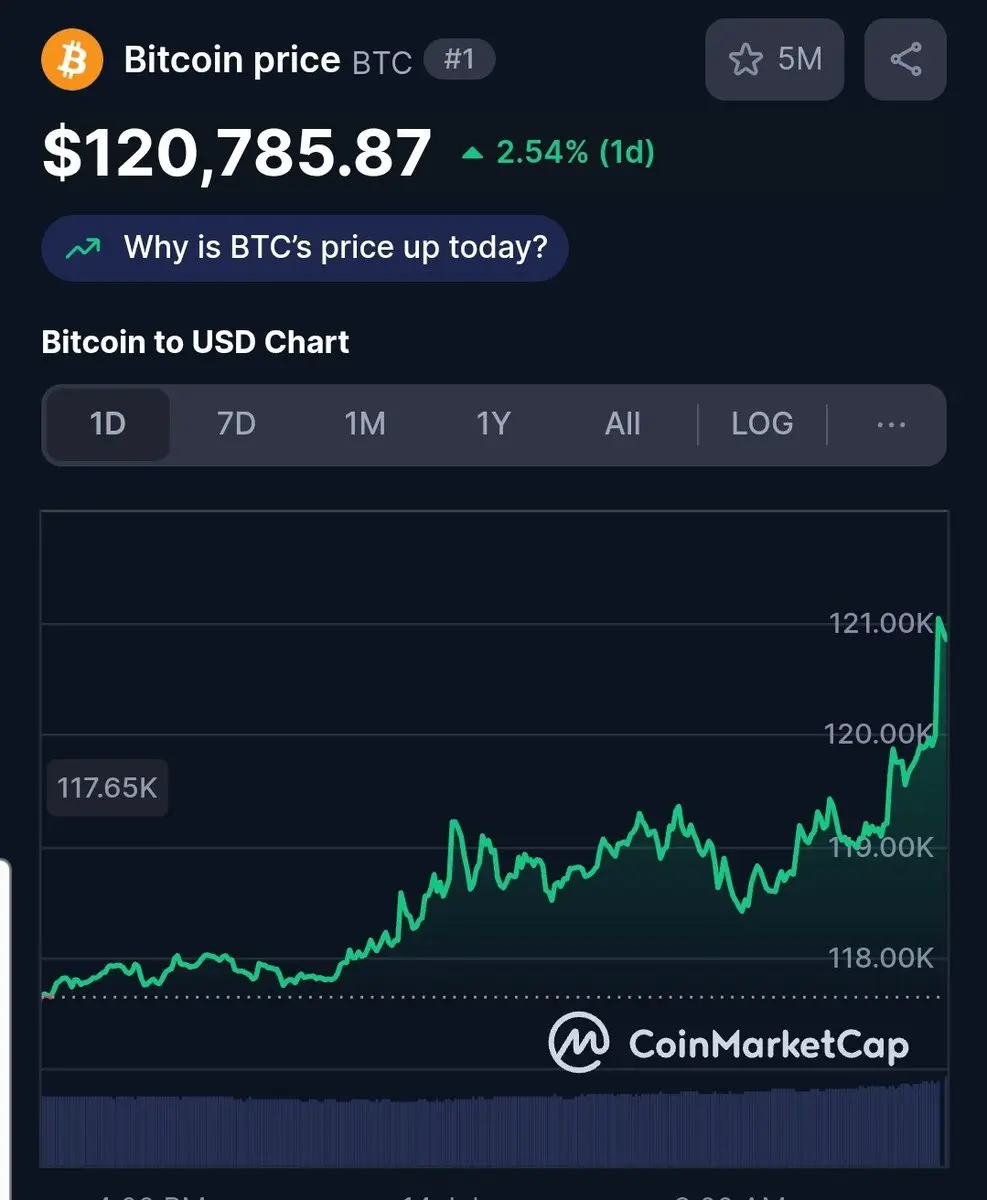Viewport: 987px width, 1200px height.
Task: Click the orange Bitcoin logo icon
Action: pyautogui.click(x=72, y=60)
